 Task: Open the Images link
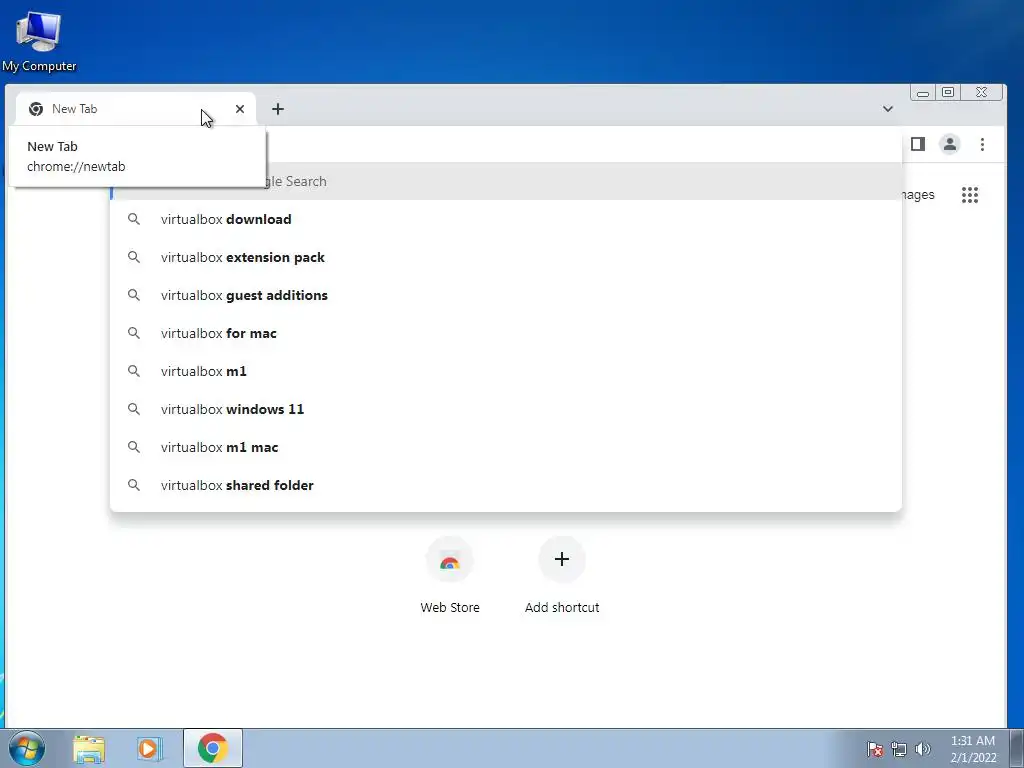(x=918, y=195)
